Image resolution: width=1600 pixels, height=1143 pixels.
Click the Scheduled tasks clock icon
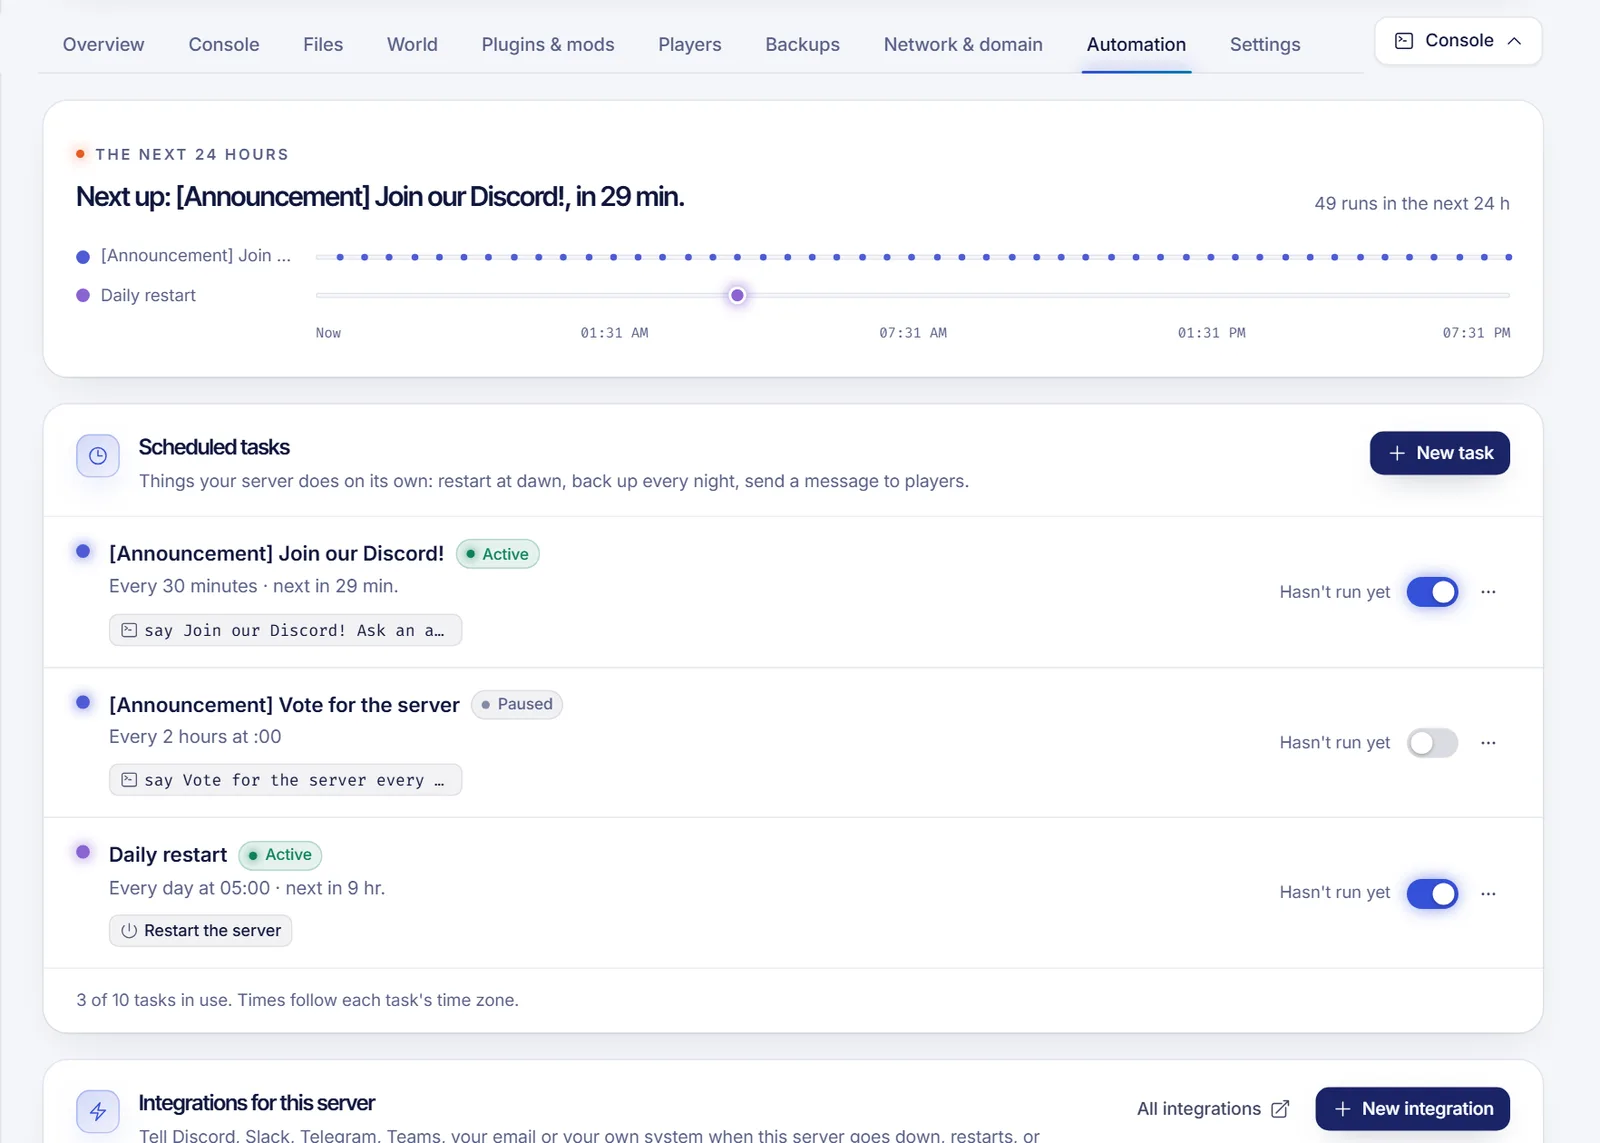(x=98, y=456)
